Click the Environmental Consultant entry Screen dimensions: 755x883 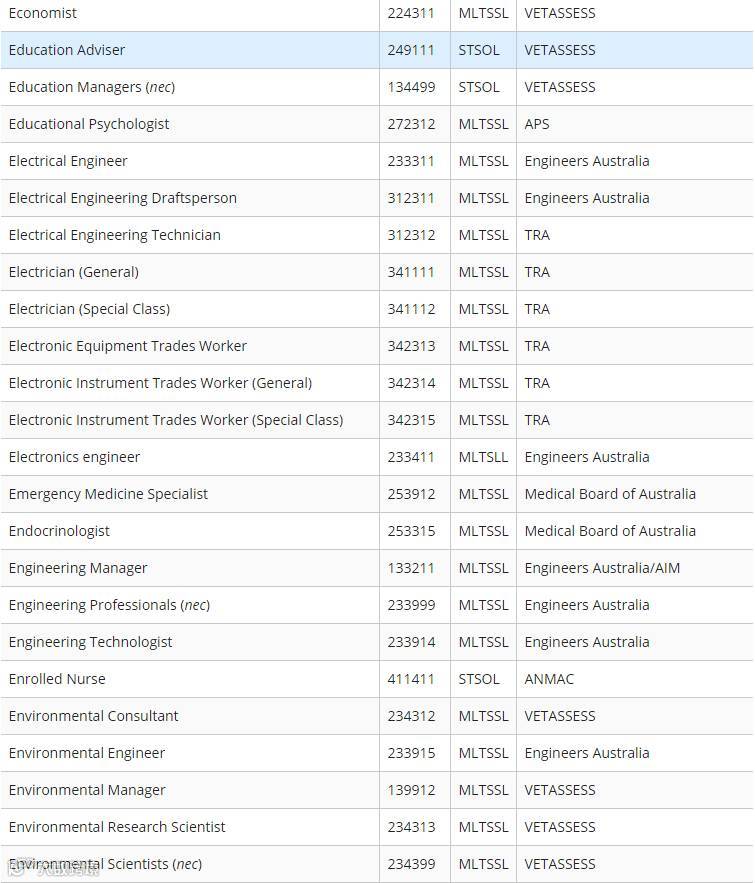[x=94, y=716]
